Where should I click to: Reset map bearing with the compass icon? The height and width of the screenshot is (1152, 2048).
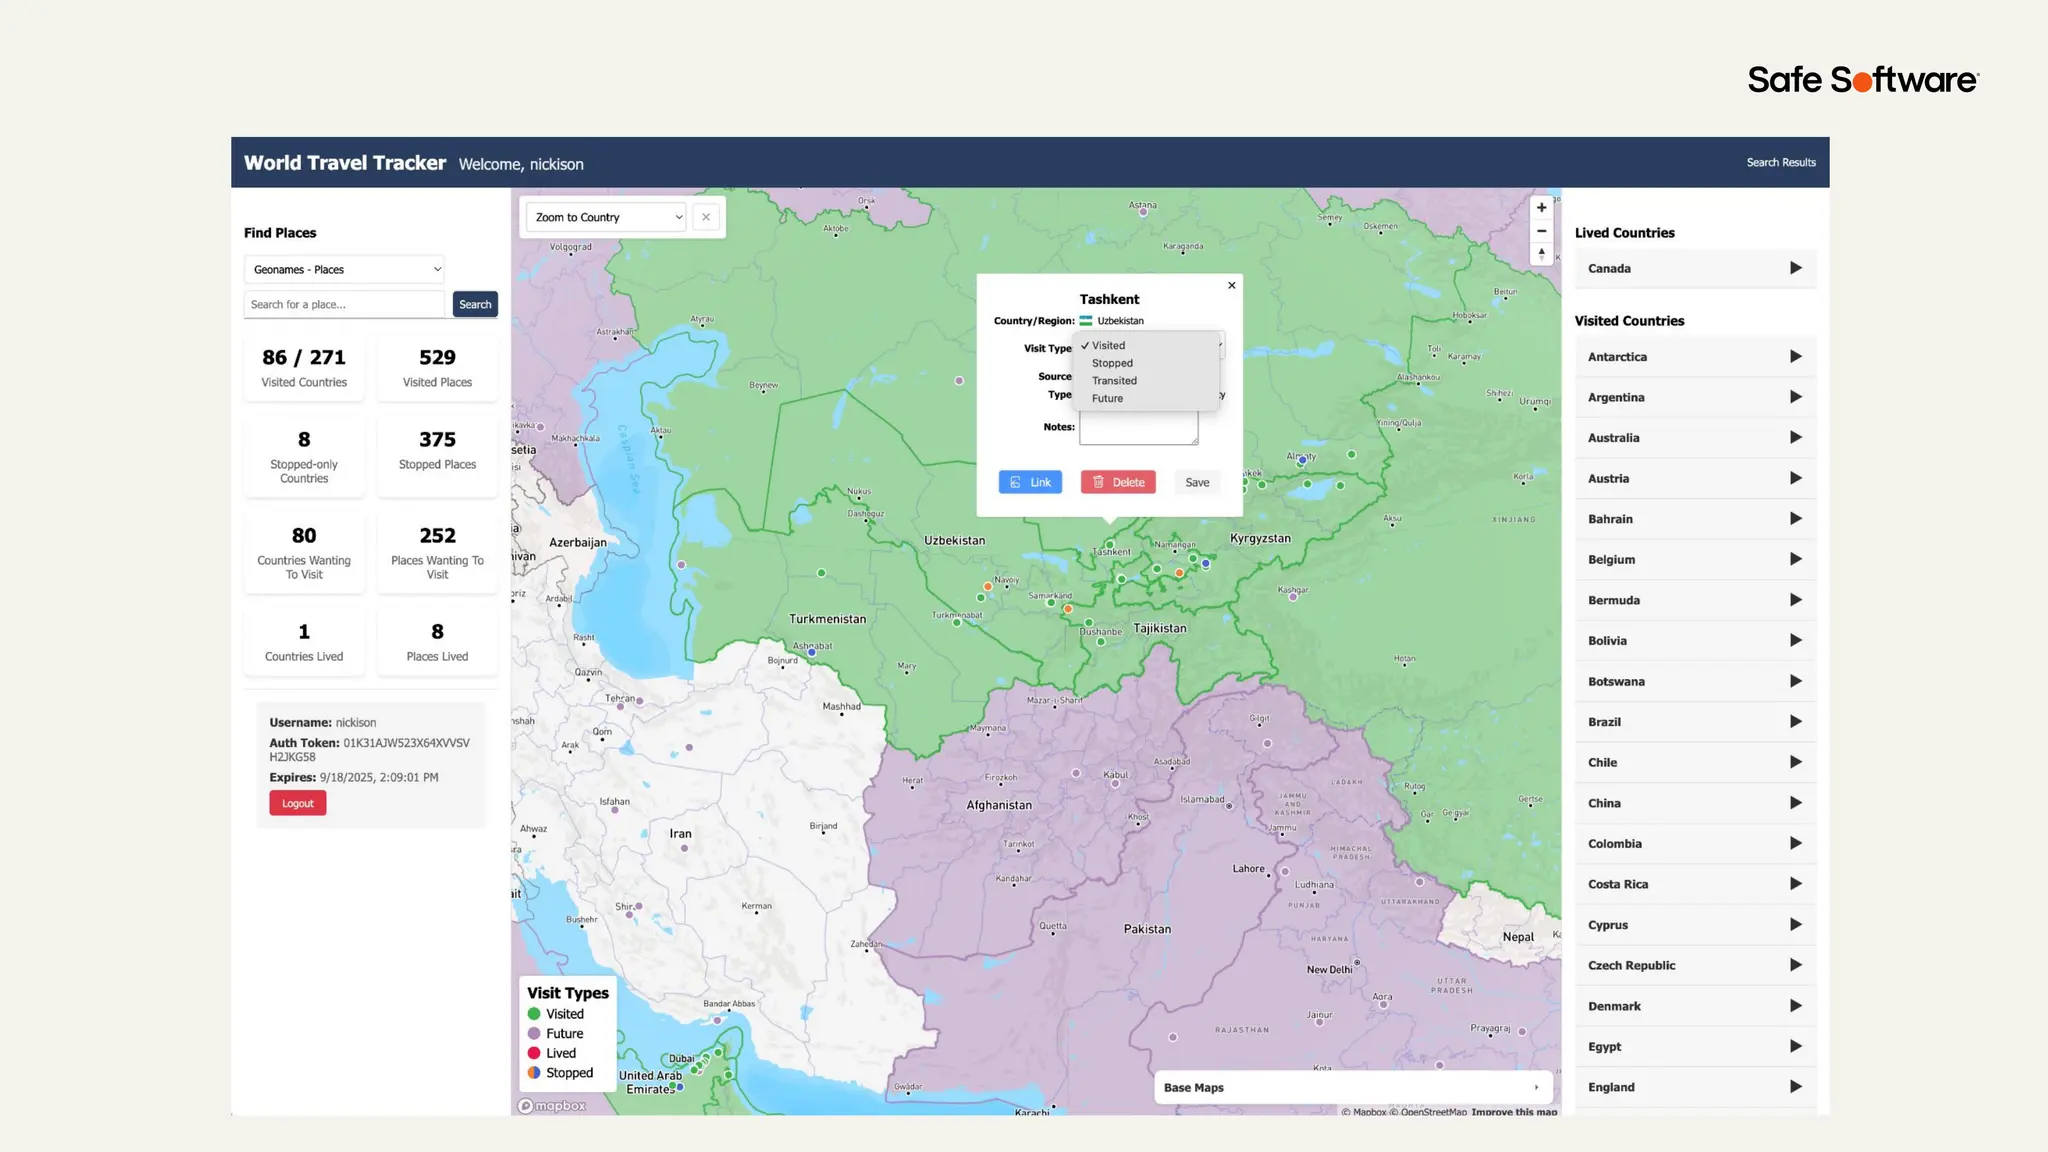coord(1541,254)
